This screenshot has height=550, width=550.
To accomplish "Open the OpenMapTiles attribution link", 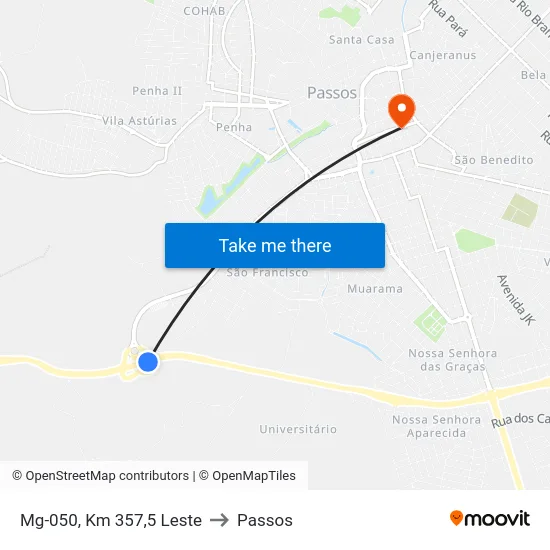I will coord(247,476).
